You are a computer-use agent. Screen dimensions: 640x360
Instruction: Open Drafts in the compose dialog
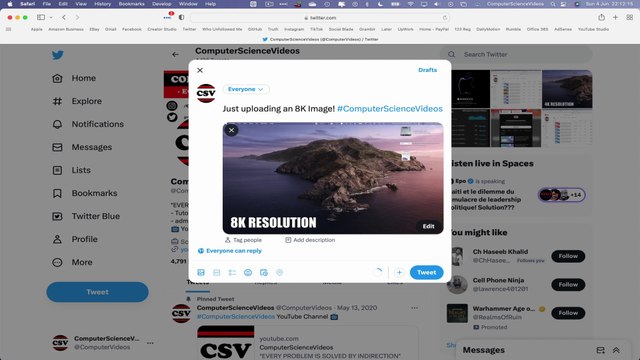click(427, 70)
